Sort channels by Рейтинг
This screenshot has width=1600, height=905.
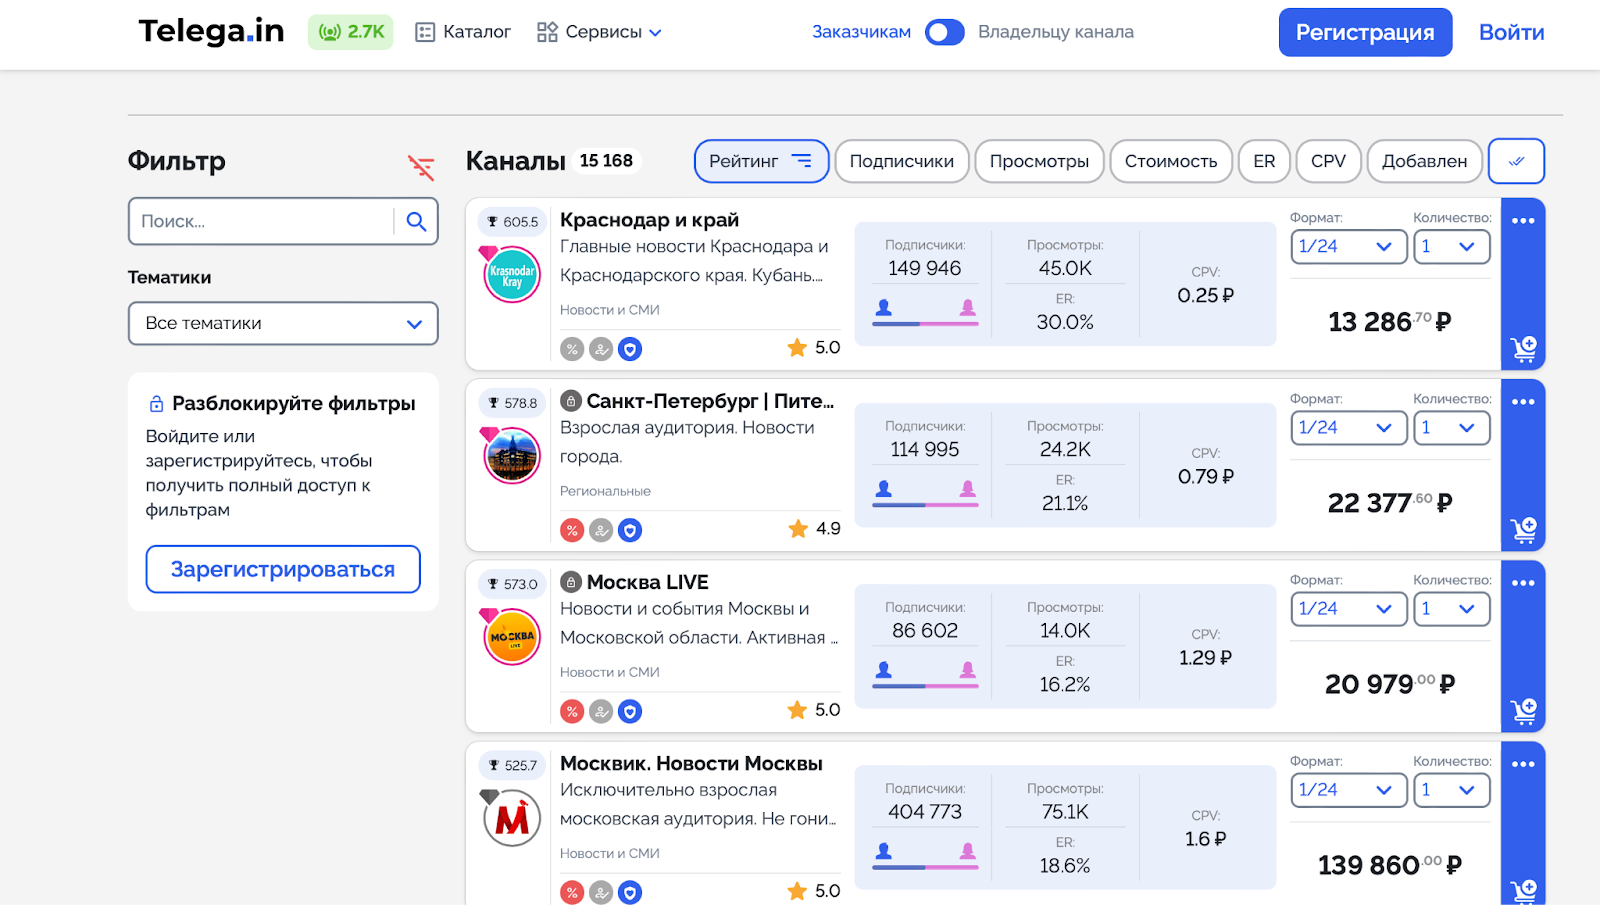click(761, 161)
